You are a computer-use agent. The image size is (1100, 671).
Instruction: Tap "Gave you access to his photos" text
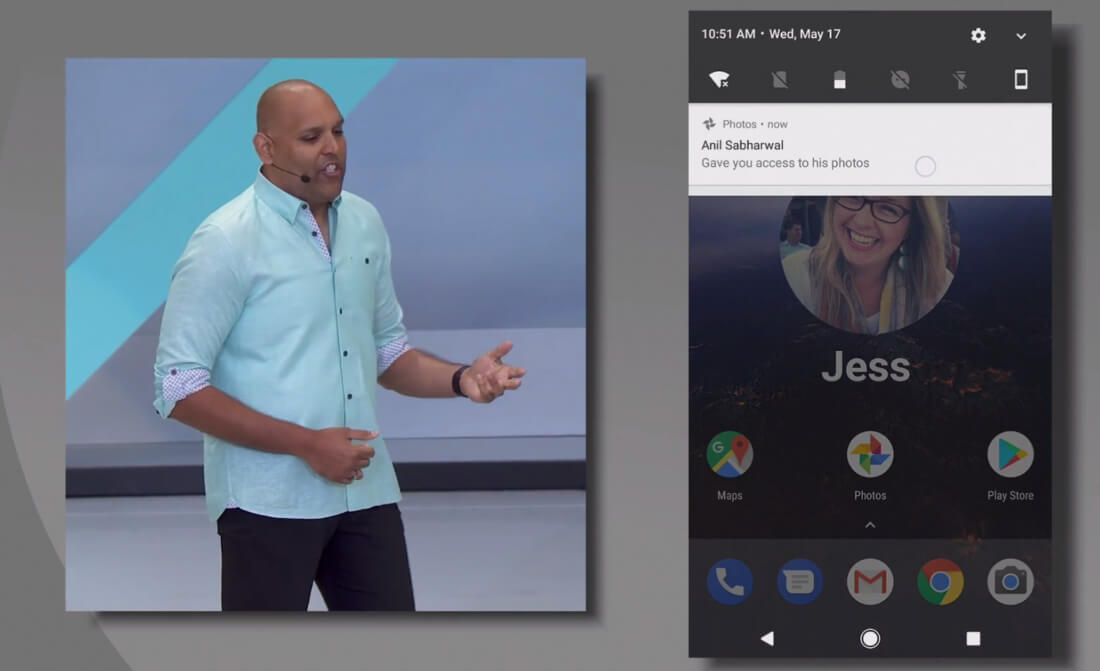coord(785,163)
